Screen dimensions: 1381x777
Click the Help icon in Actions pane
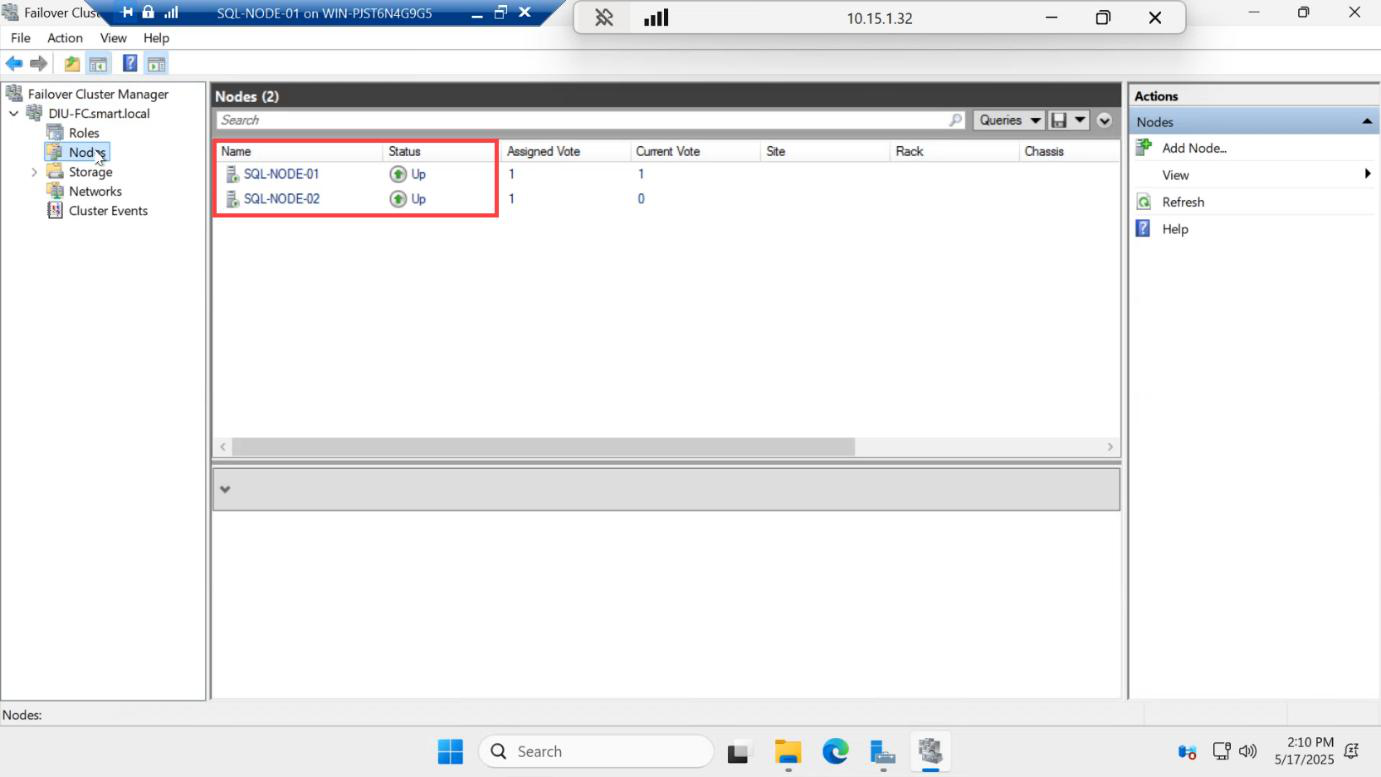pos(1144,229)
